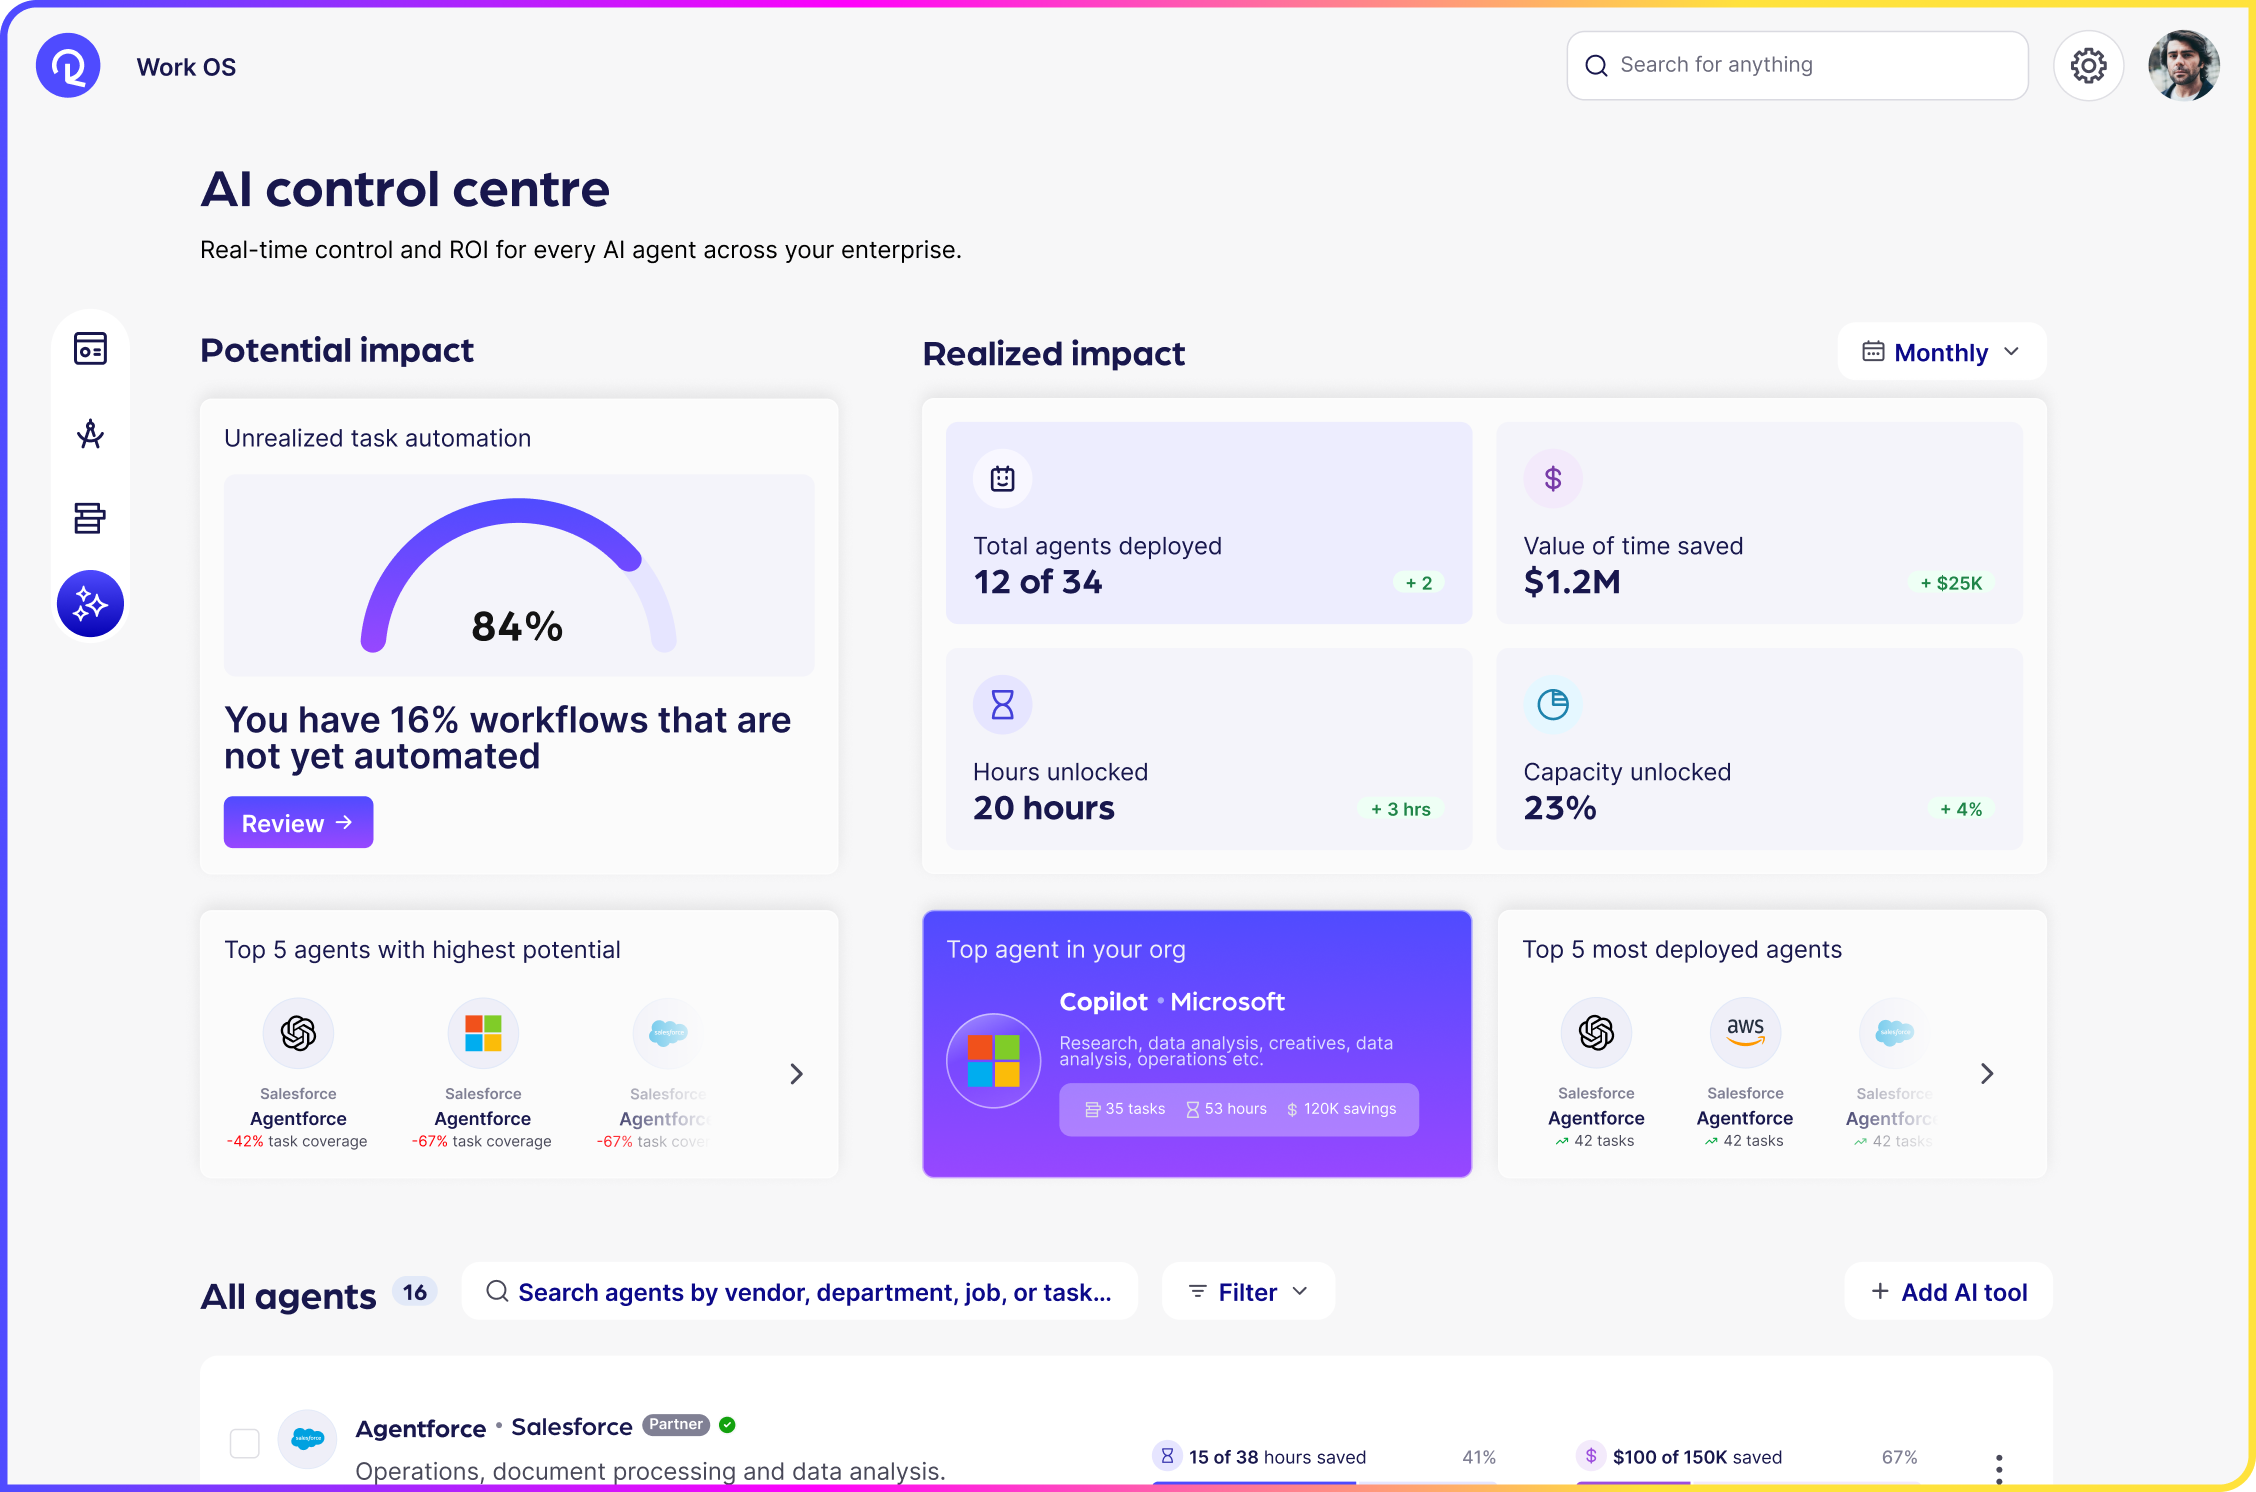Open the Monthly period dropdown

[1941, 352]
